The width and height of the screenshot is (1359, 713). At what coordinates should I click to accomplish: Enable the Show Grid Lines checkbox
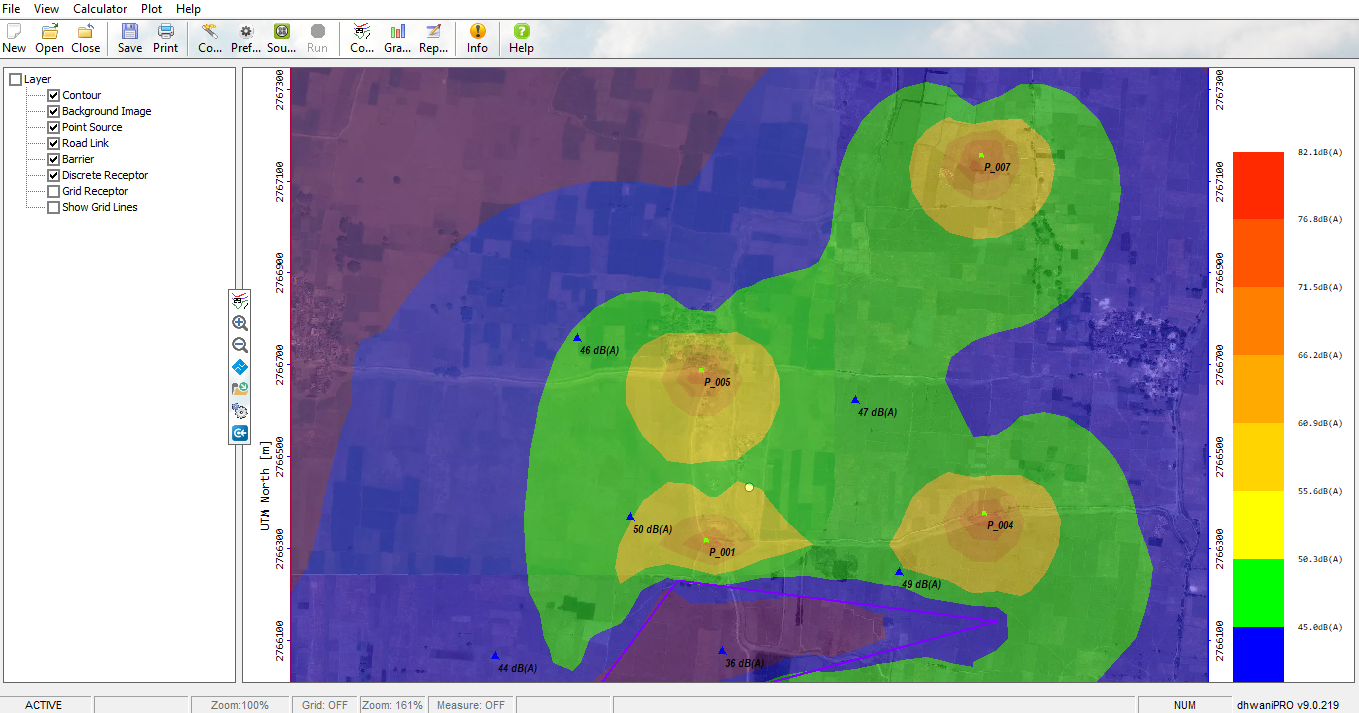(x=54, y=207)
